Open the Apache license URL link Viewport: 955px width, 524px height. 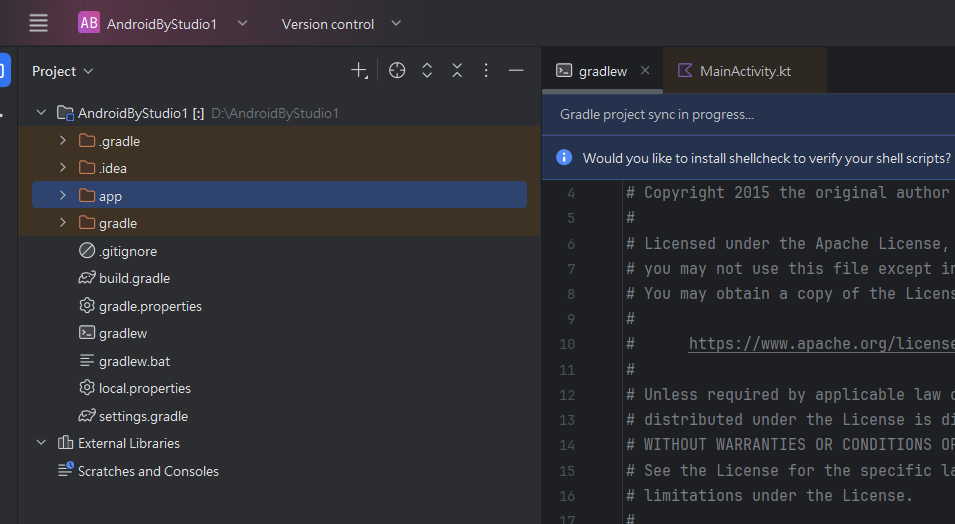coord(820,344)
